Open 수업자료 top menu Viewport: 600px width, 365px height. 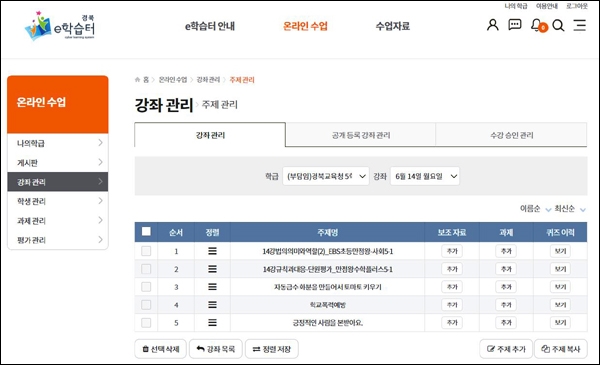(x=393, y=26)
